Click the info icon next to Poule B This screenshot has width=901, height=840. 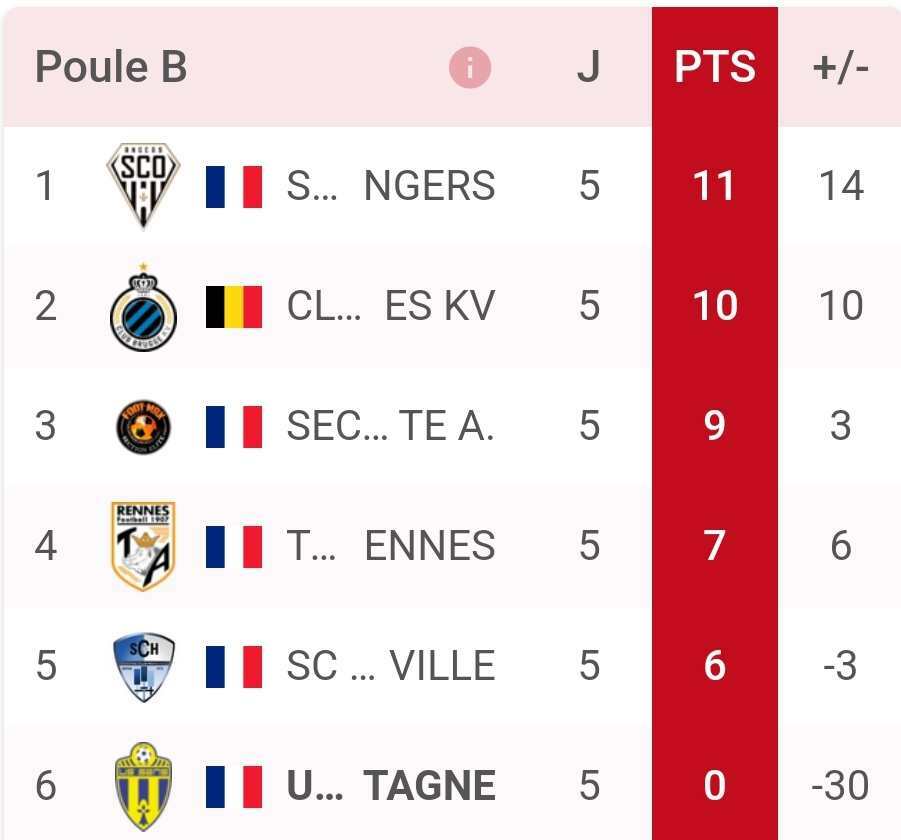pos(470,68)
